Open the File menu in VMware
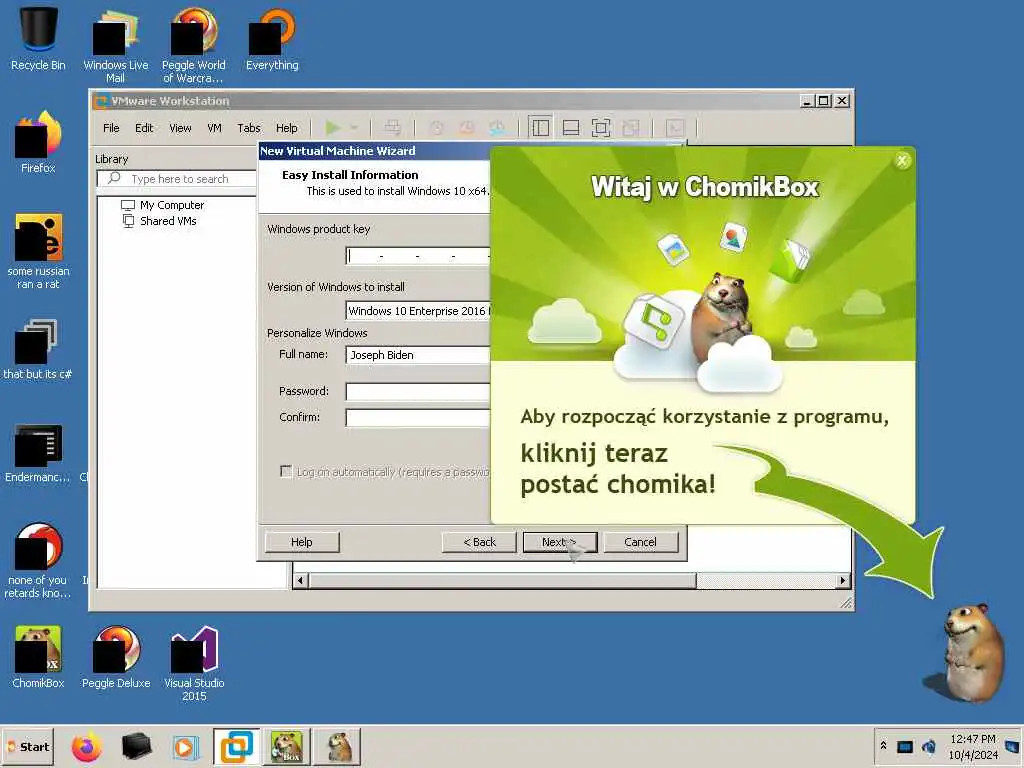Image resolution: width=1024 pixels, height=768 pixels. [111, 128]
